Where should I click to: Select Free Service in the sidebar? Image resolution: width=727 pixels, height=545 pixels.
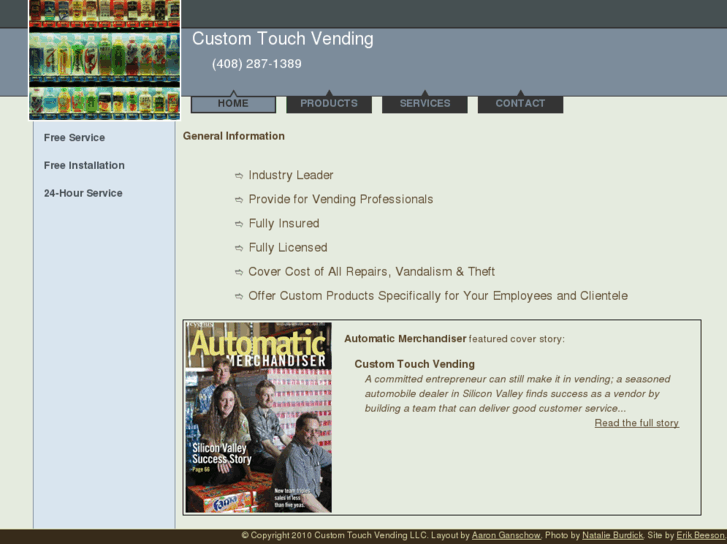tap(74, 138)
